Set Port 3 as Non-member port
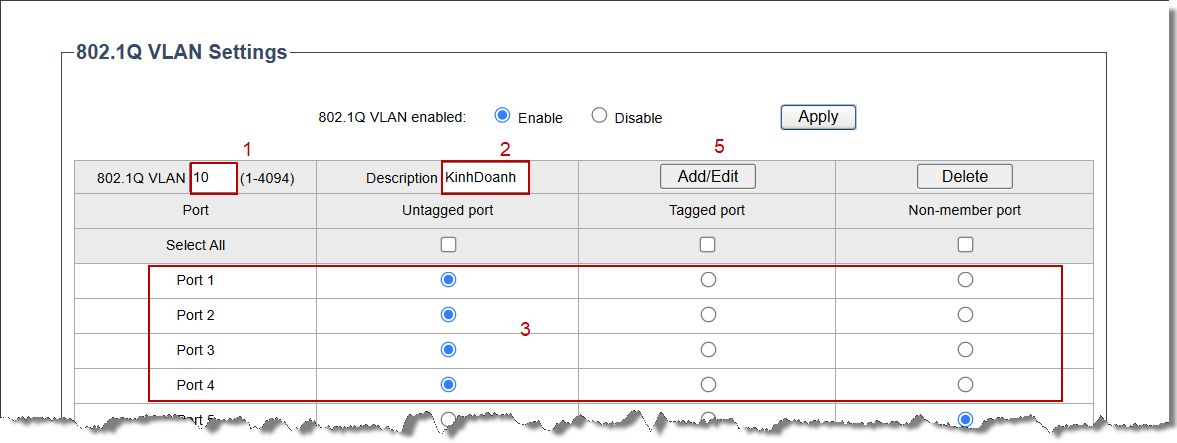 click(965, 350)
